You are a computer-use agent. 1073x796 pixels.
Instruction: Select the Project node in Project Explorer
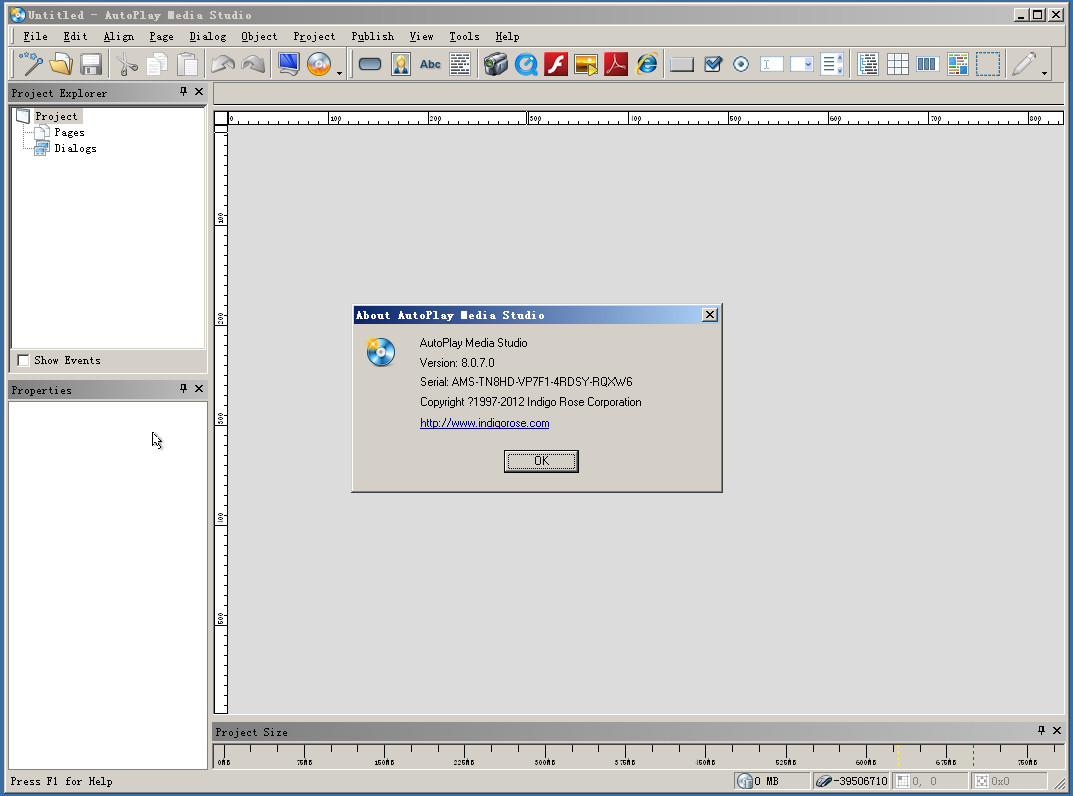point(56,116)
